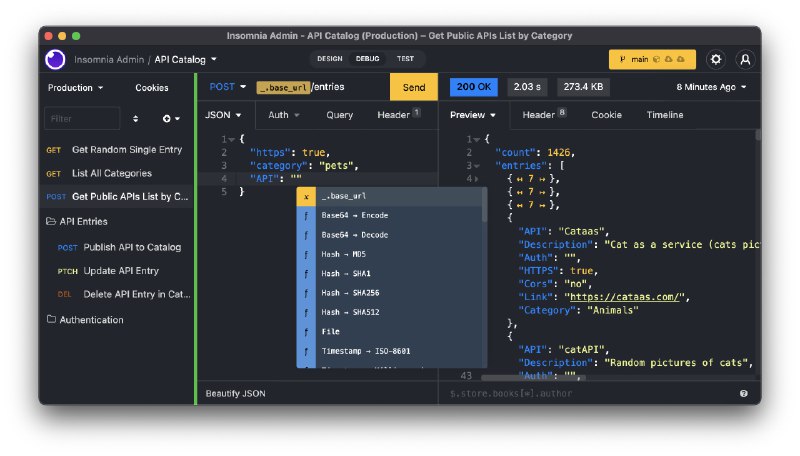Click the Insomnia purple logo icon
Viewport: 800px width, 456px height.
tap(55, 59)
